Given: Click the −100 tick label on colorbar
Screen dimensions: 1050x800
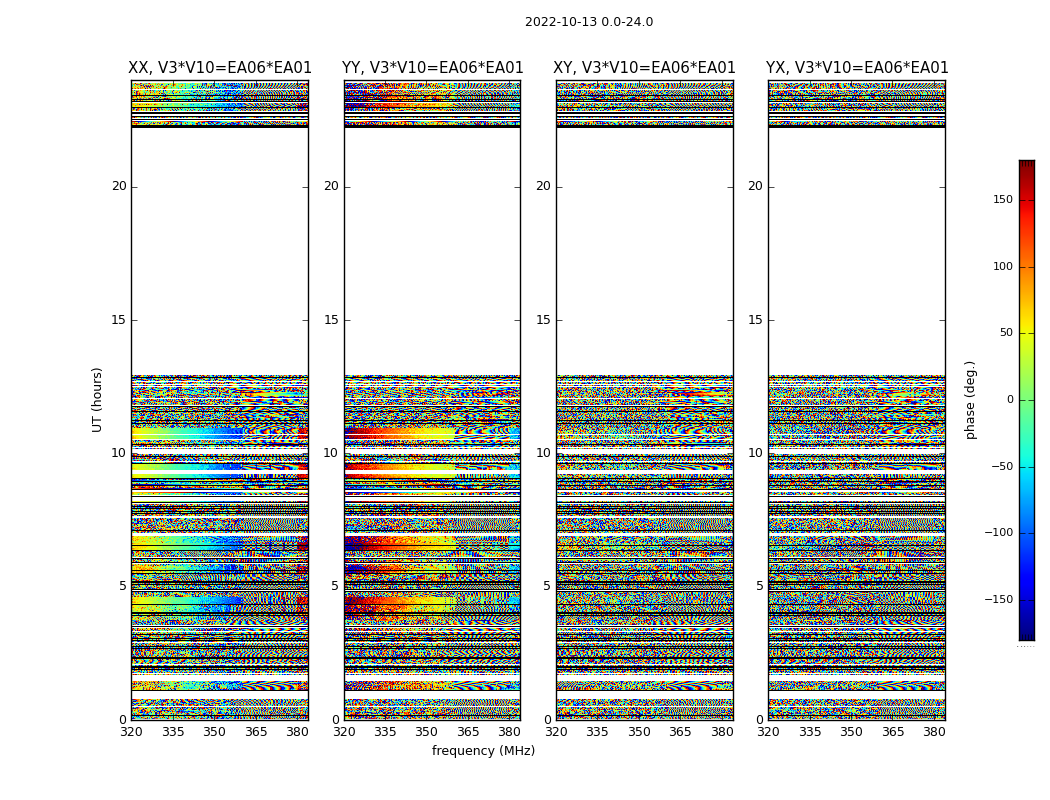Looking at the screenshot, I should (x=998, y=532).
